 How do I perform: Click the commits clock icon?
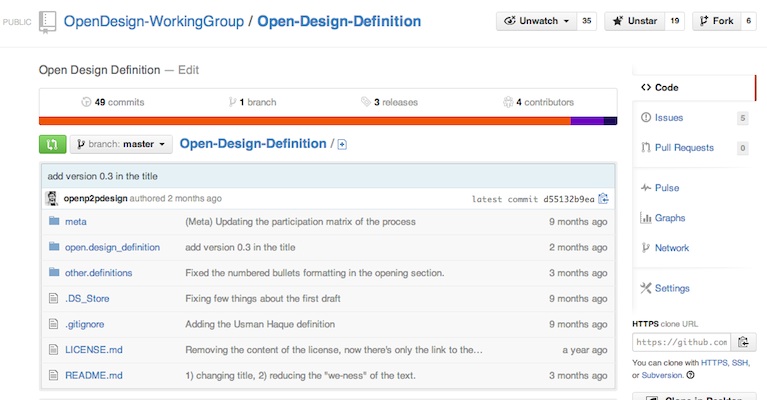point(86,102)
